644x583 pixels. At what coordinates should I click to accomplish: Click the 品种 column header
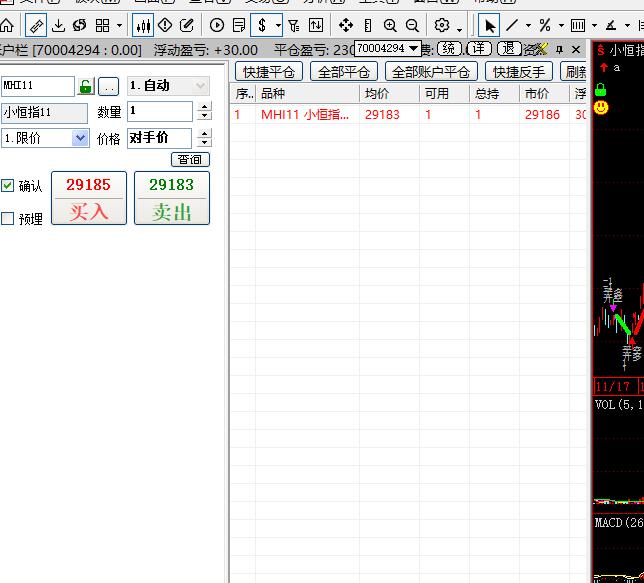tap(273, 94)
